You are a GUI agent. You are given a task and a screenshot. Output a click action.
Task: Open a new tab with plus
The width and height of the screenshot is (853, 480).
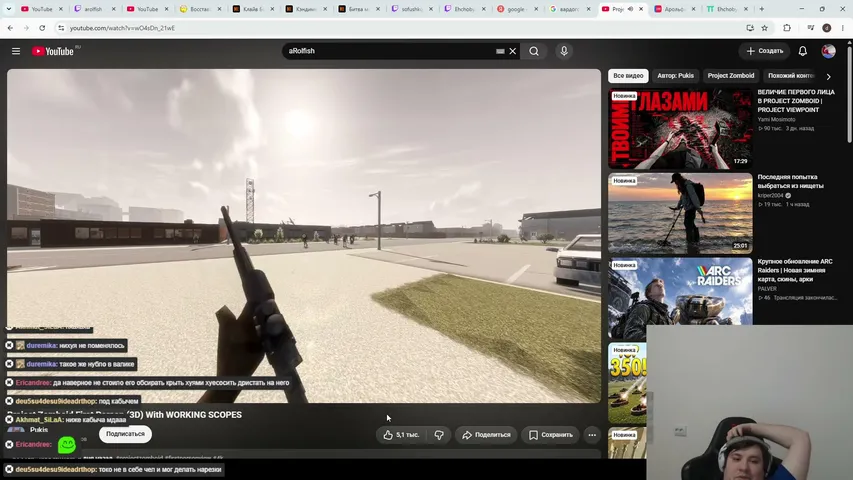click(x=762, y=9)
